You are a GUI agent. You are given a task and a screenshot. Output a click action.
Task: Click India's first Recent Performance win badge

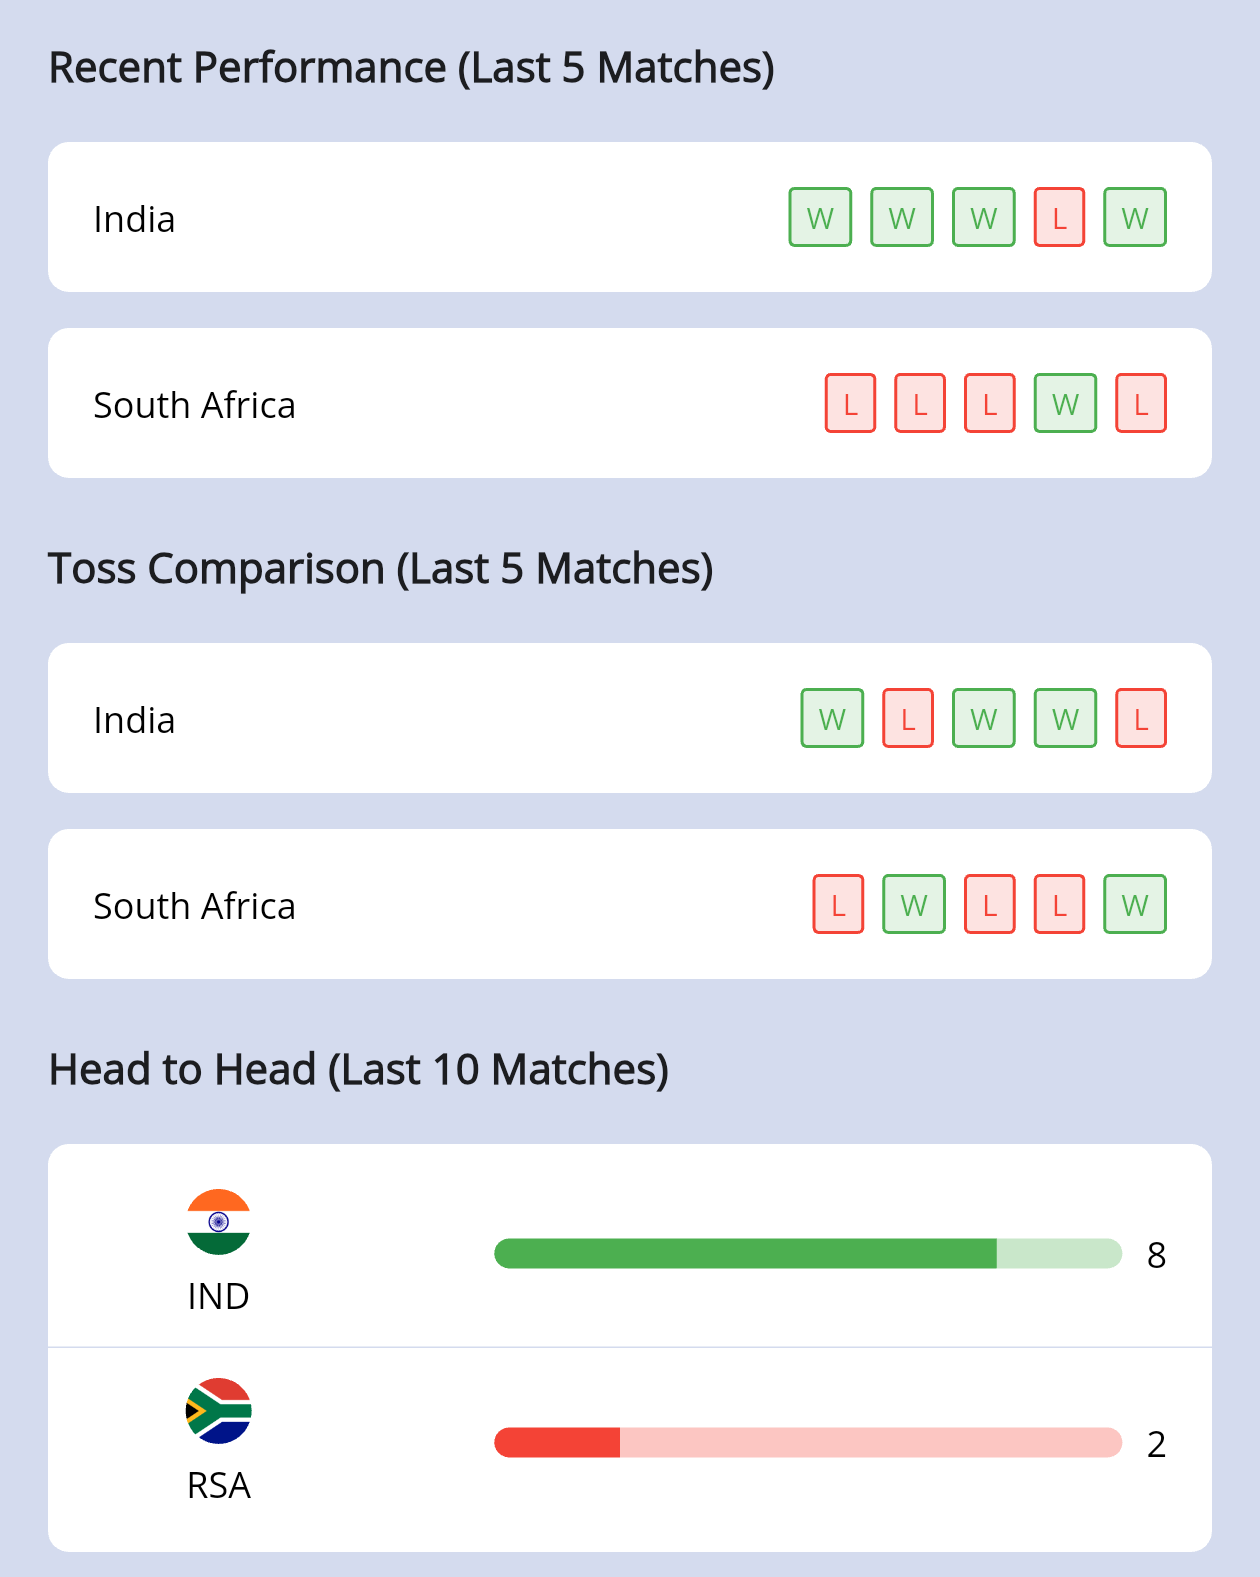(x=820, y=217)
